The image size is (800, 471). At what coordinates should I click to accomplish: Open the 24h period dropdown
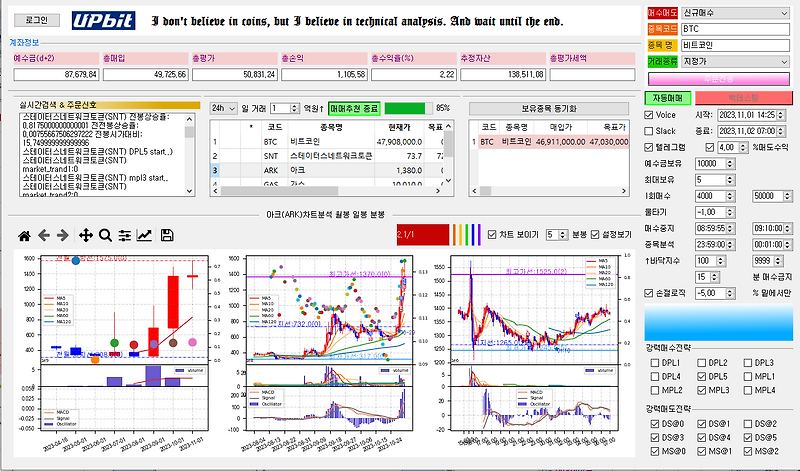pos(223,108)
